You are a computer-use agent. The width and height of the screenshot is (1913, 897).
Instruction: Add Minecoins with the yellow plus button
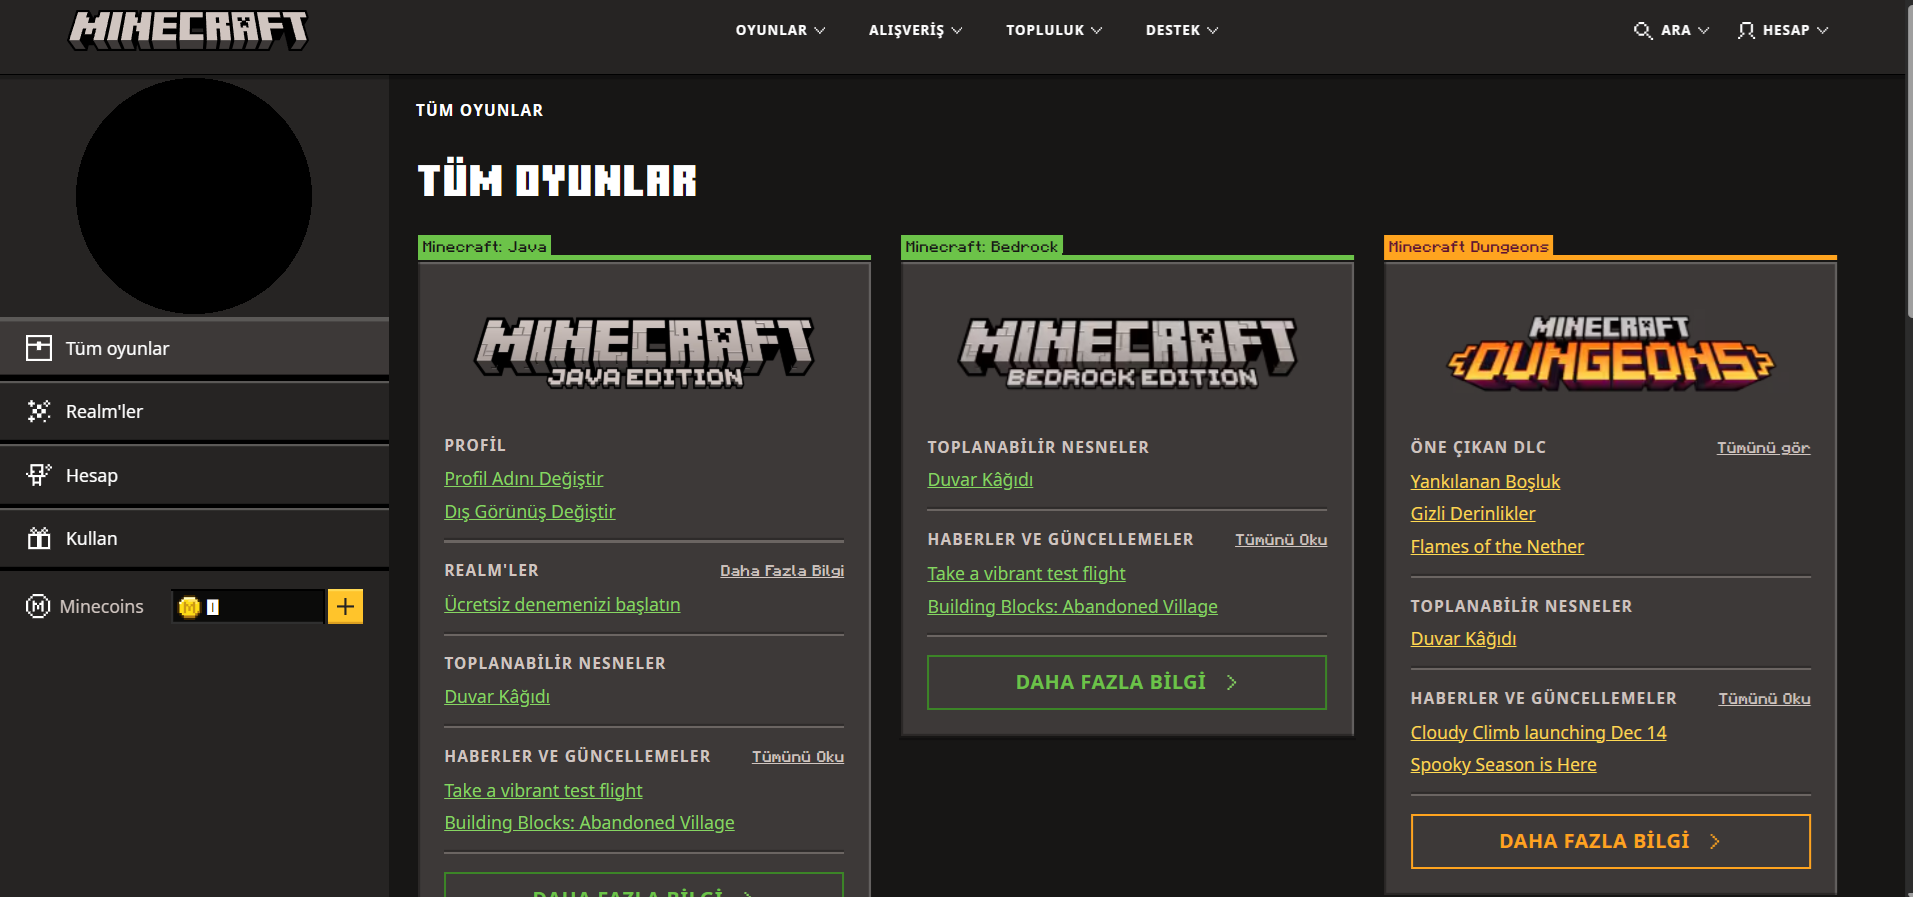(345, 606)
